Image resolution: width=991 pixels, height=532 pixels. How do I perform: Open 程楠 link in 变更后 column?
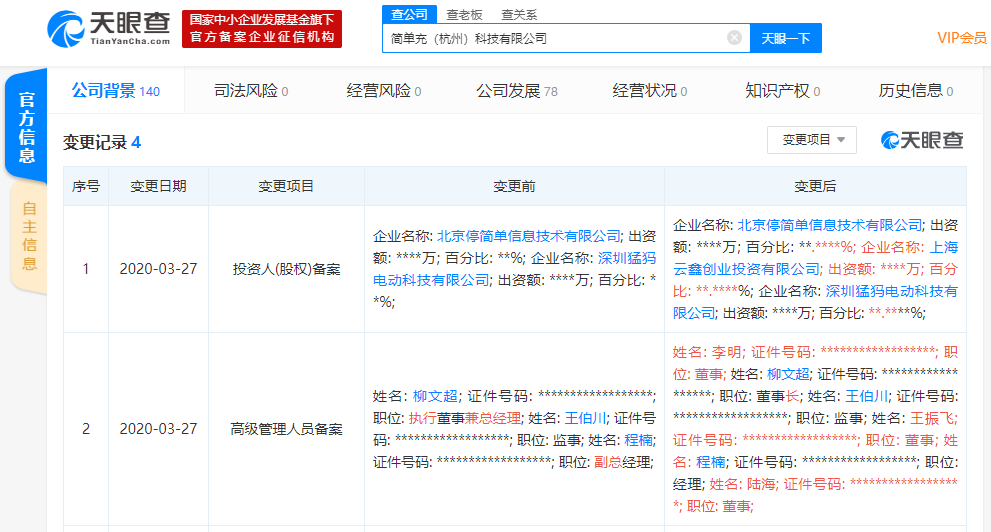click(x=710, y=462)
